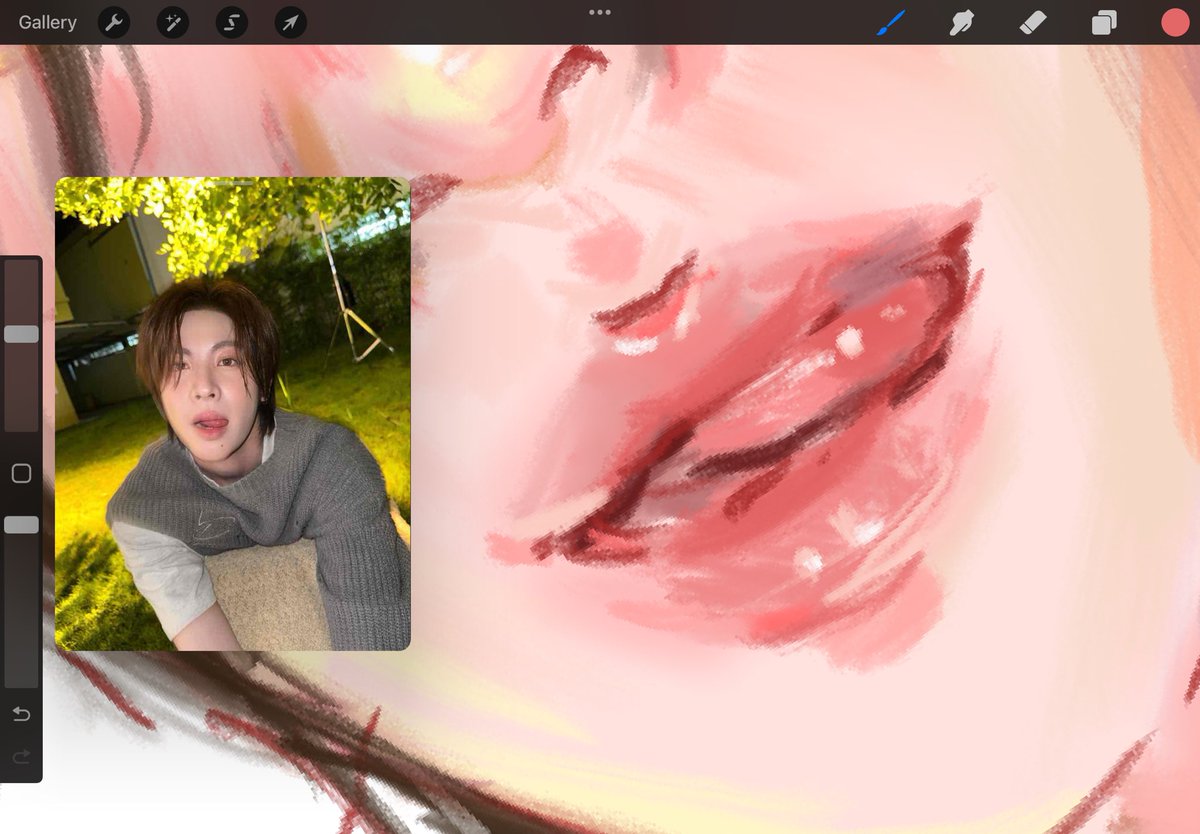Activate the Selection tool
The height and width of the screenshot is (834, 1200).
(232, 22)
